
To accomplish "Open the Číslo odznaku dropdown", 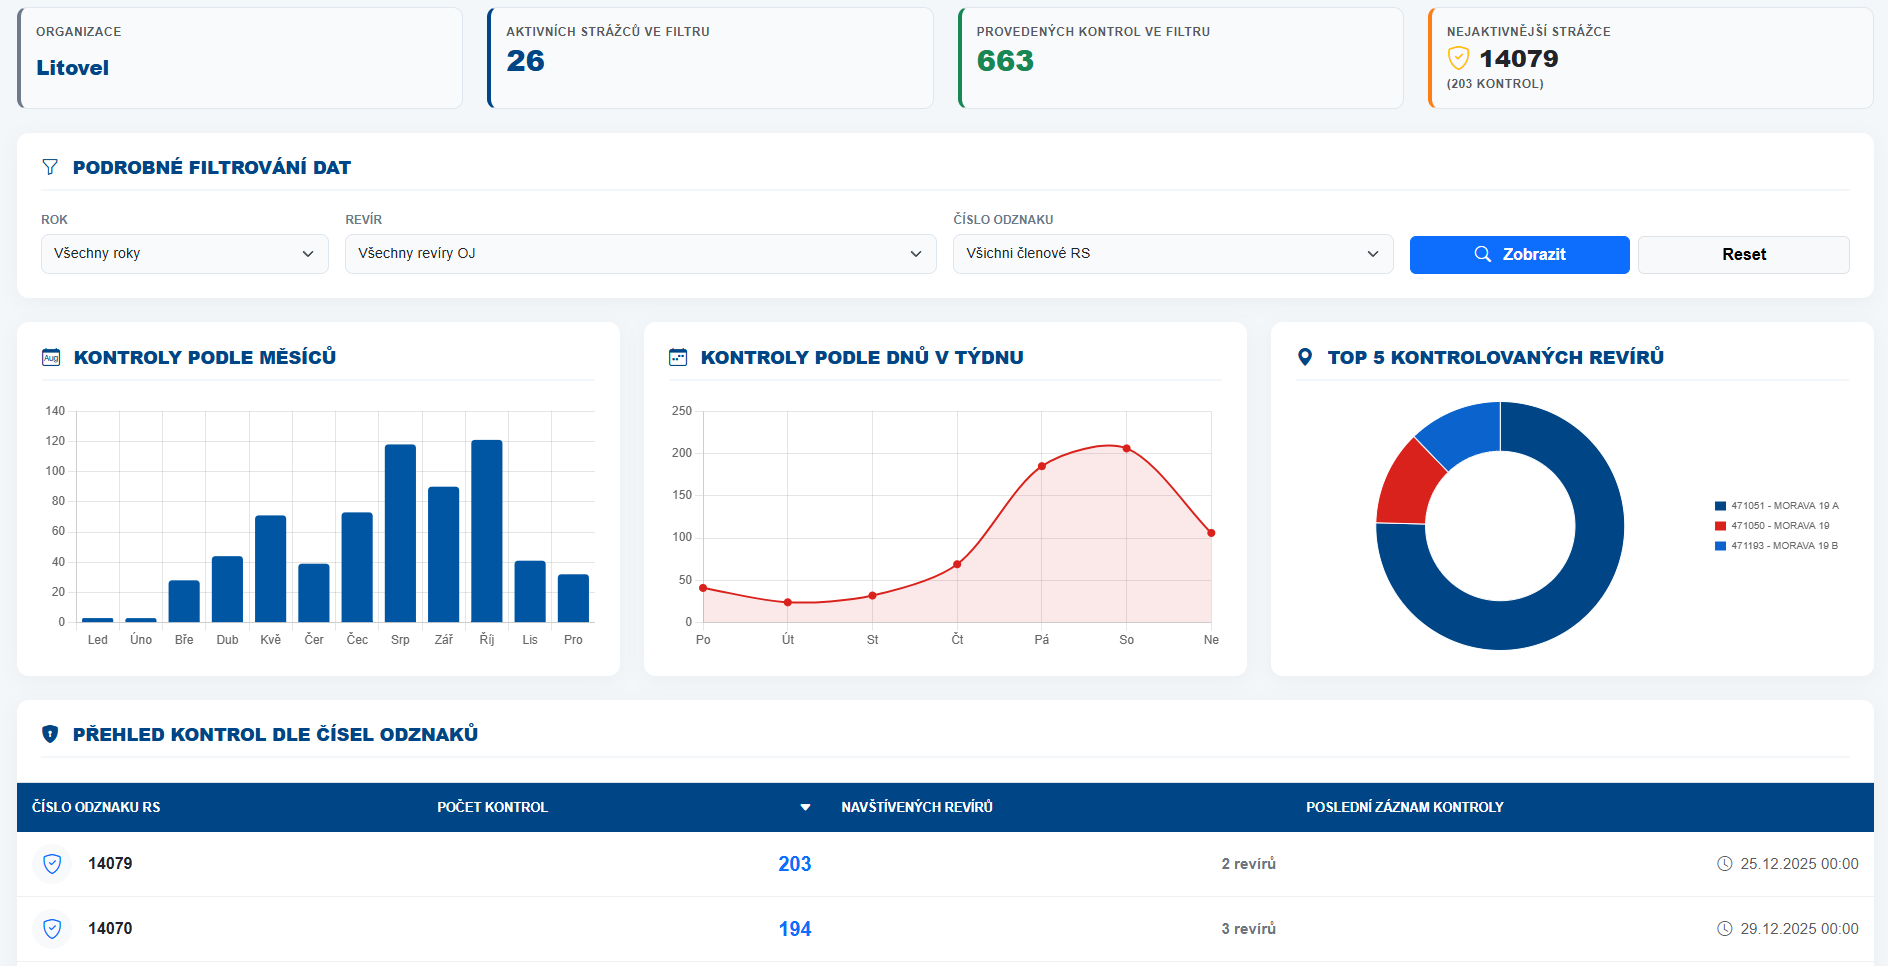I will tap(1172, 254).
